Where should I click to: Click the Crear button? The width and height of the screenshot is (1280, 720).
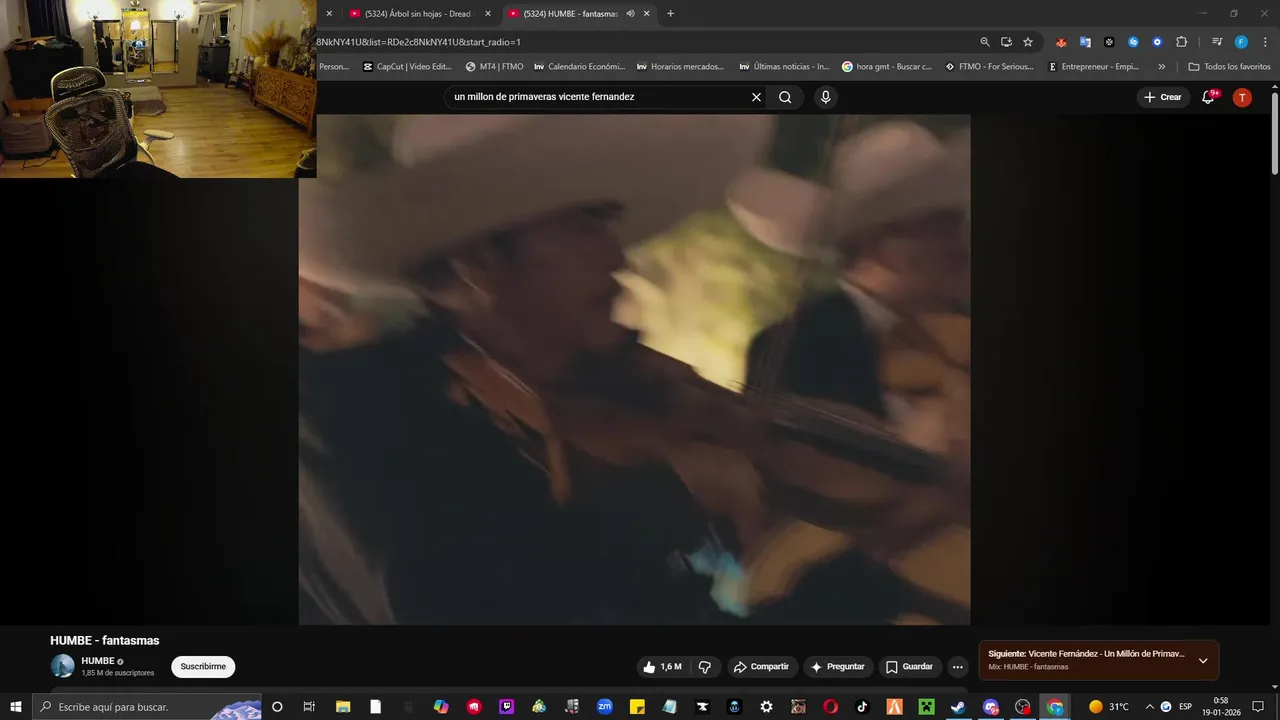click(x=1163, y=97)
